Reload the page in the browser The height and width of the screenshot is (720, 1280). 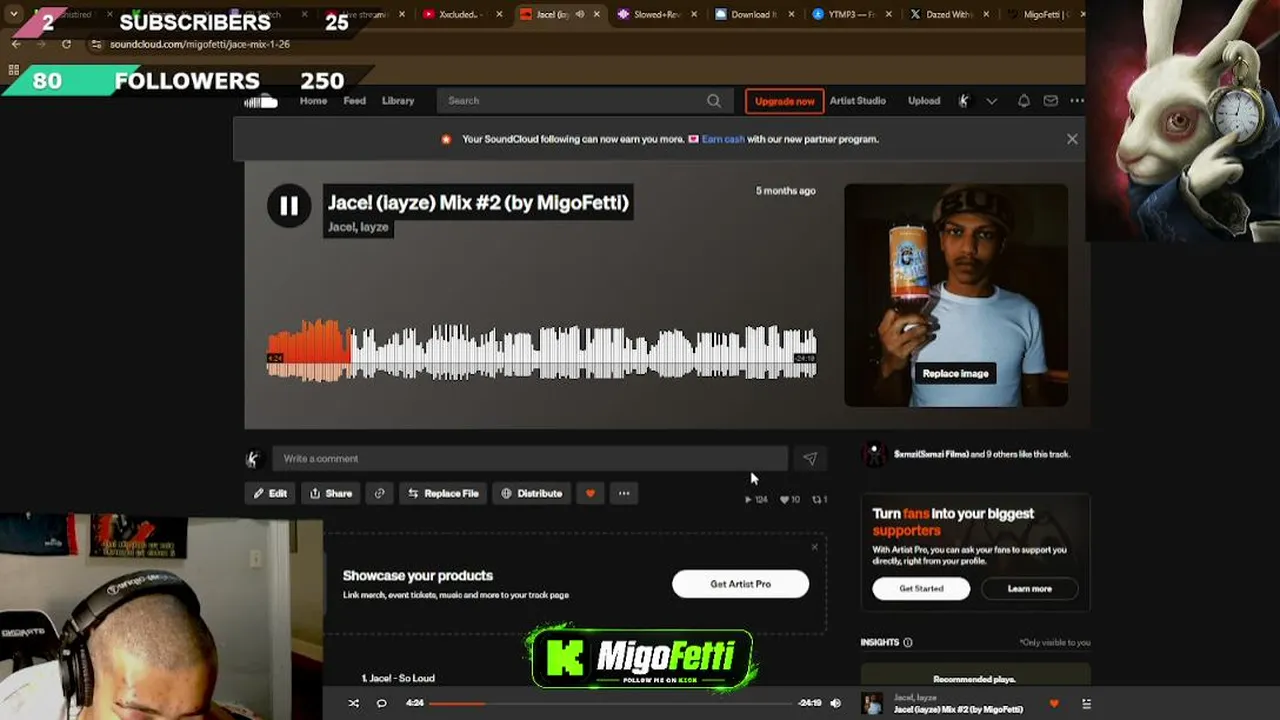pos(66,44)
